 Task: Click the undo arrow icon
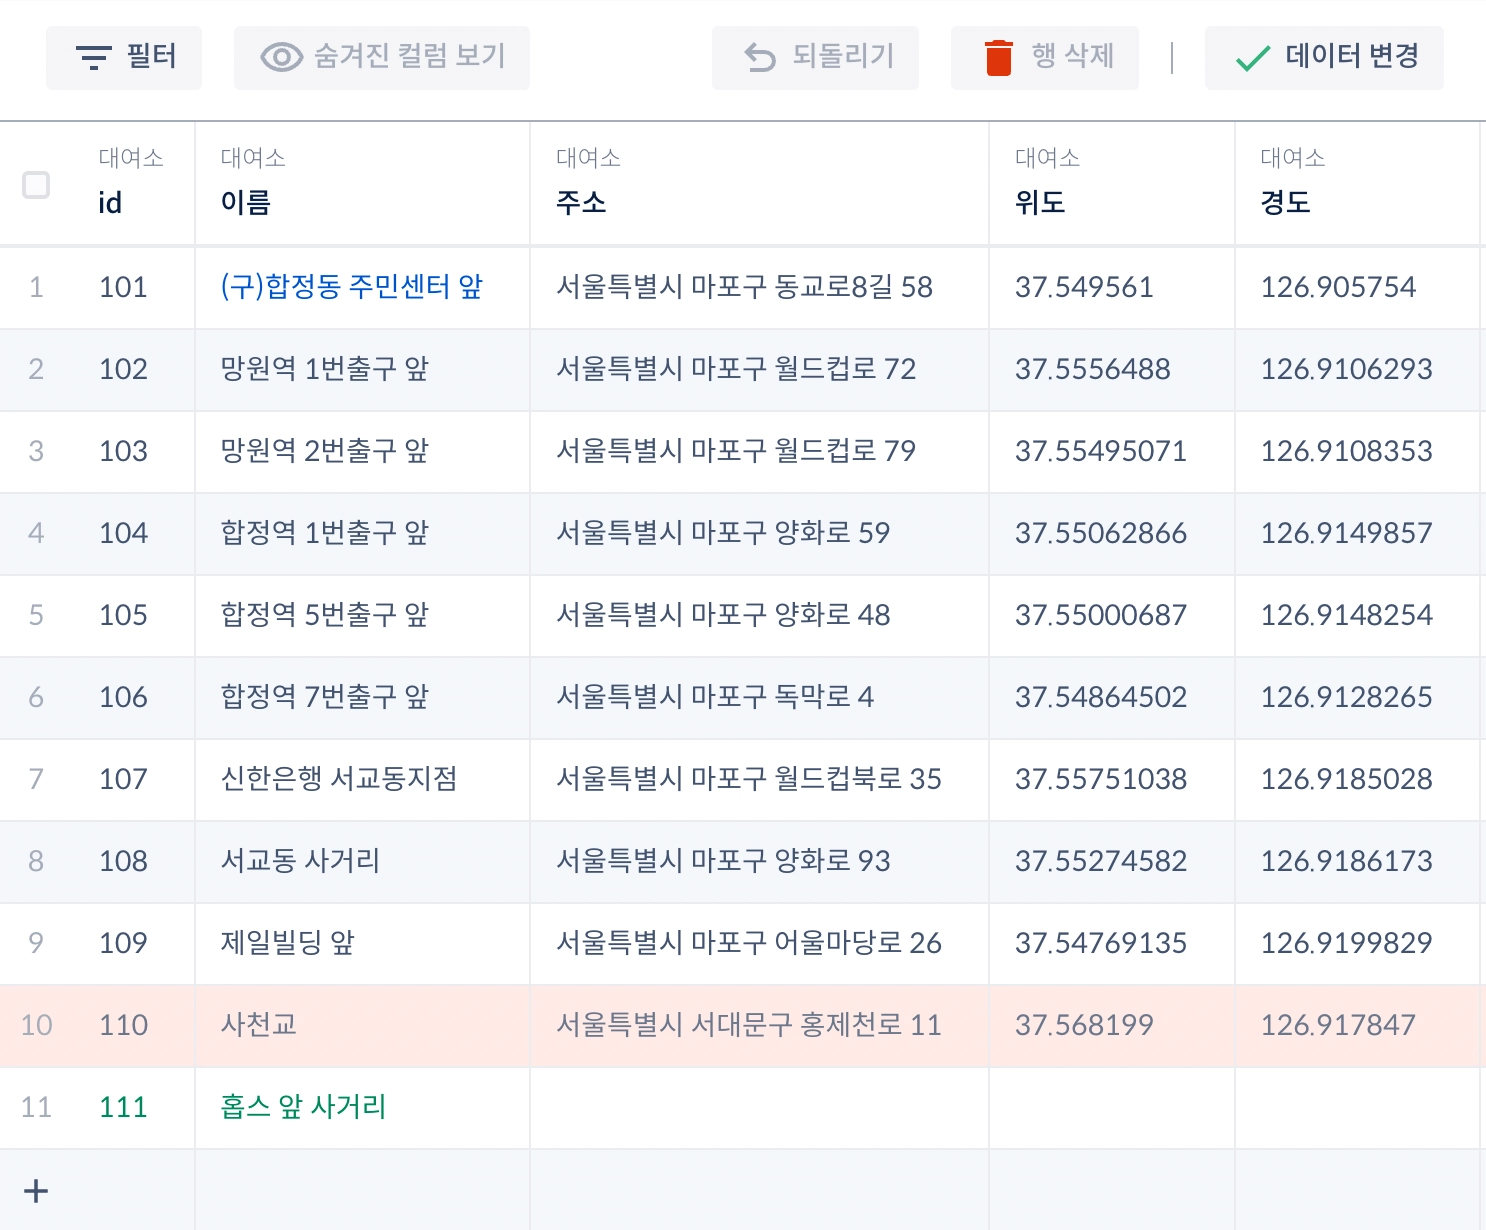760,58
